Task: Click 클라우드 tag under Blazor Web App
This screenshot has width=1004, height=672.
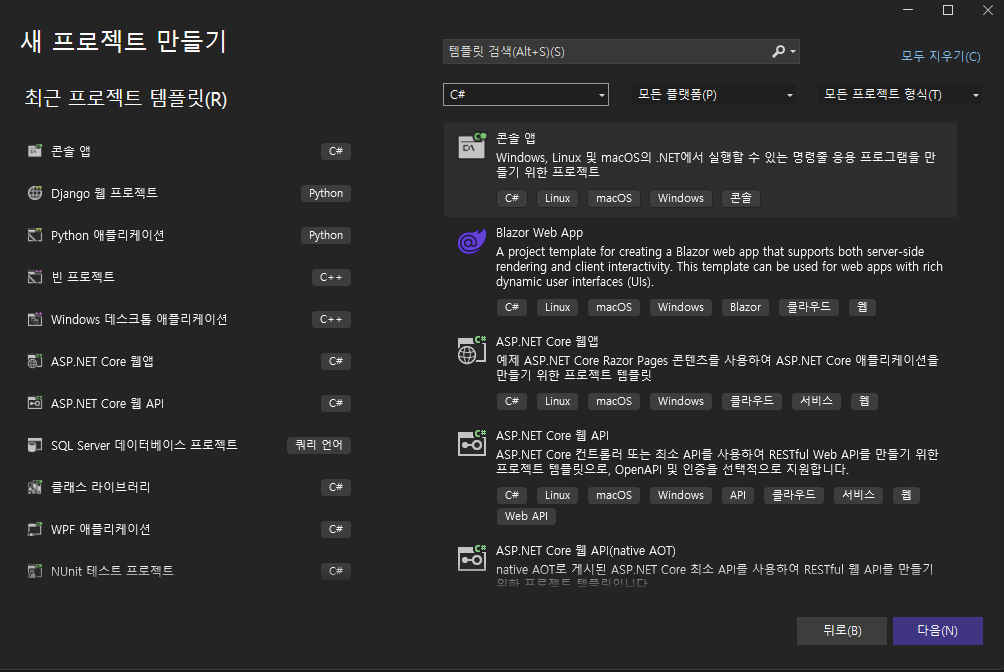Action: click(809, 307)
